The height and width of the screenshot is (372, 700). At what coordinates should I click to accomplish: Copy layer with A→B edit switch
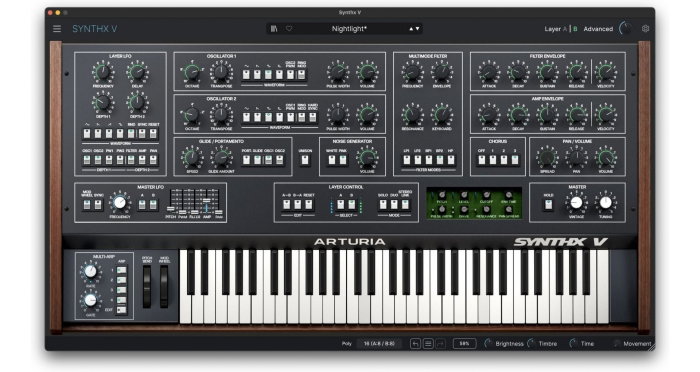click(x=287, y=205)
